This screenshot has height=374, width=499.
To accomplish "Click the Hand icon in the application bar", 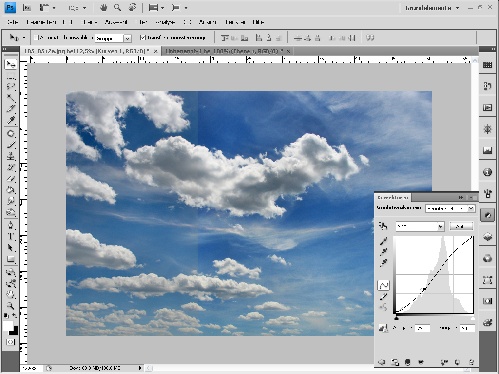I will [103, 8].
